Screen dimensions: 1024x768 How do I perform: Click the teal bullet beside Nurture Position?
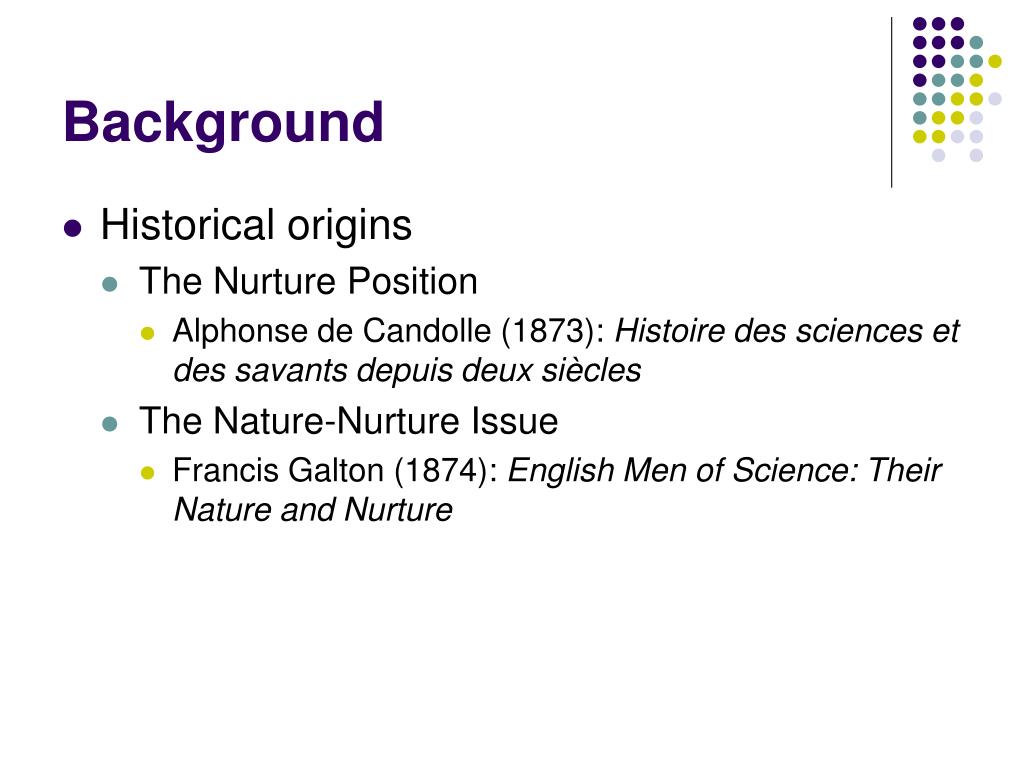click(x=110, y=285)
